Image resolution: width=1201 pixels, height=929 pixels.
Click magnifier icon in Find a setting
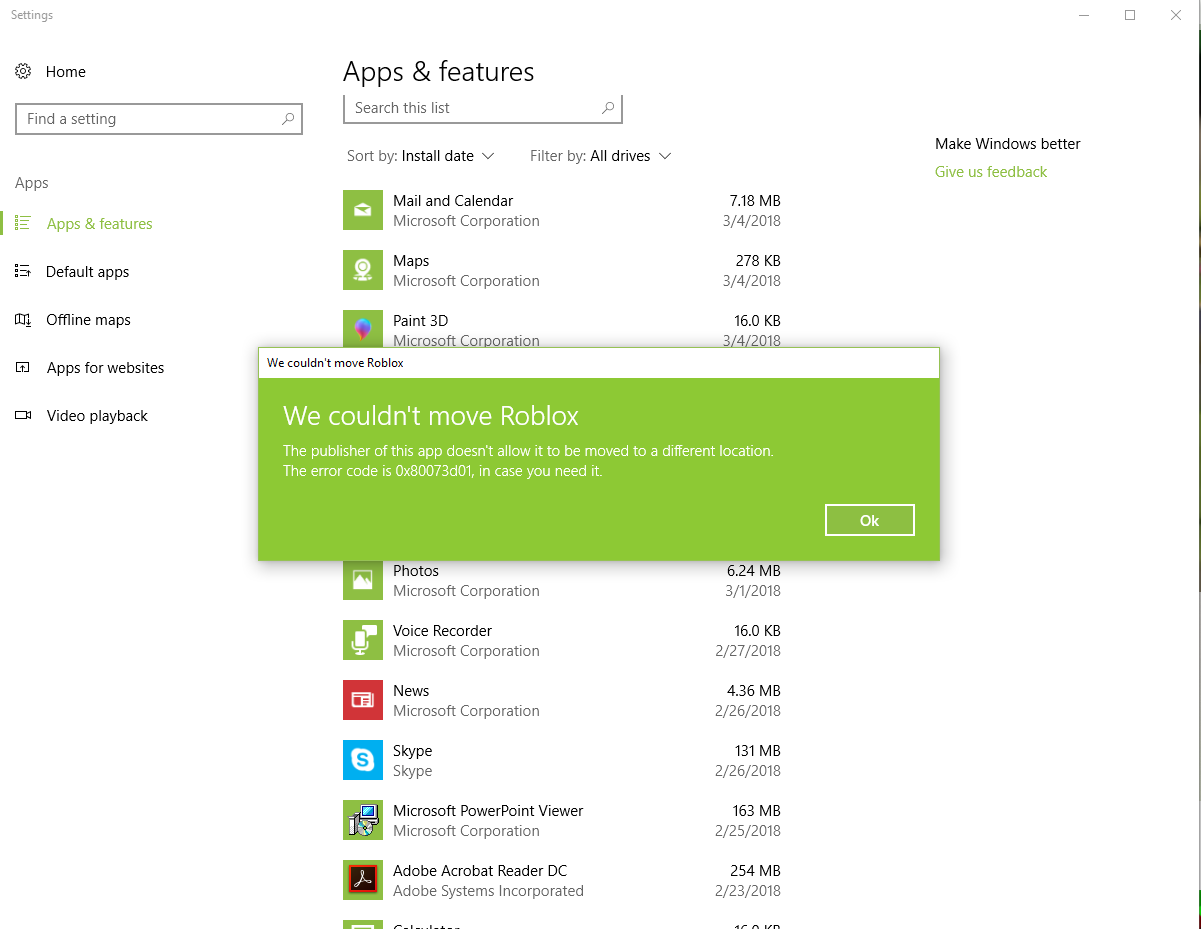coord(288,119)
